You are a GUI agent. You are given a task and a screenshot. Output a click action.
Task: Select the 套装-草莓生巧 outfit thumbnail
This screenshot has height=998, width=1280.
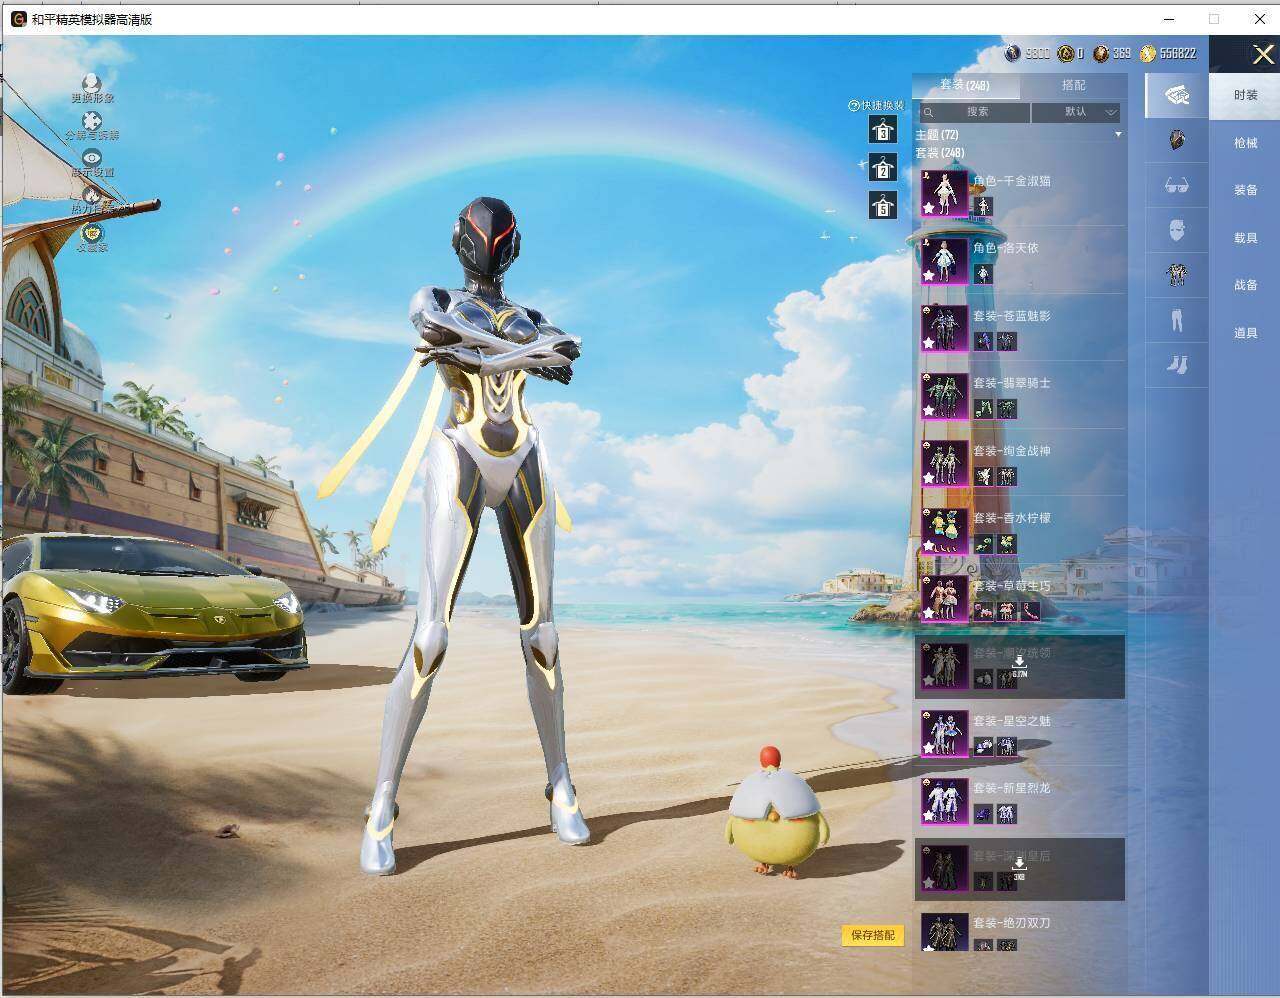pos(944,598)
